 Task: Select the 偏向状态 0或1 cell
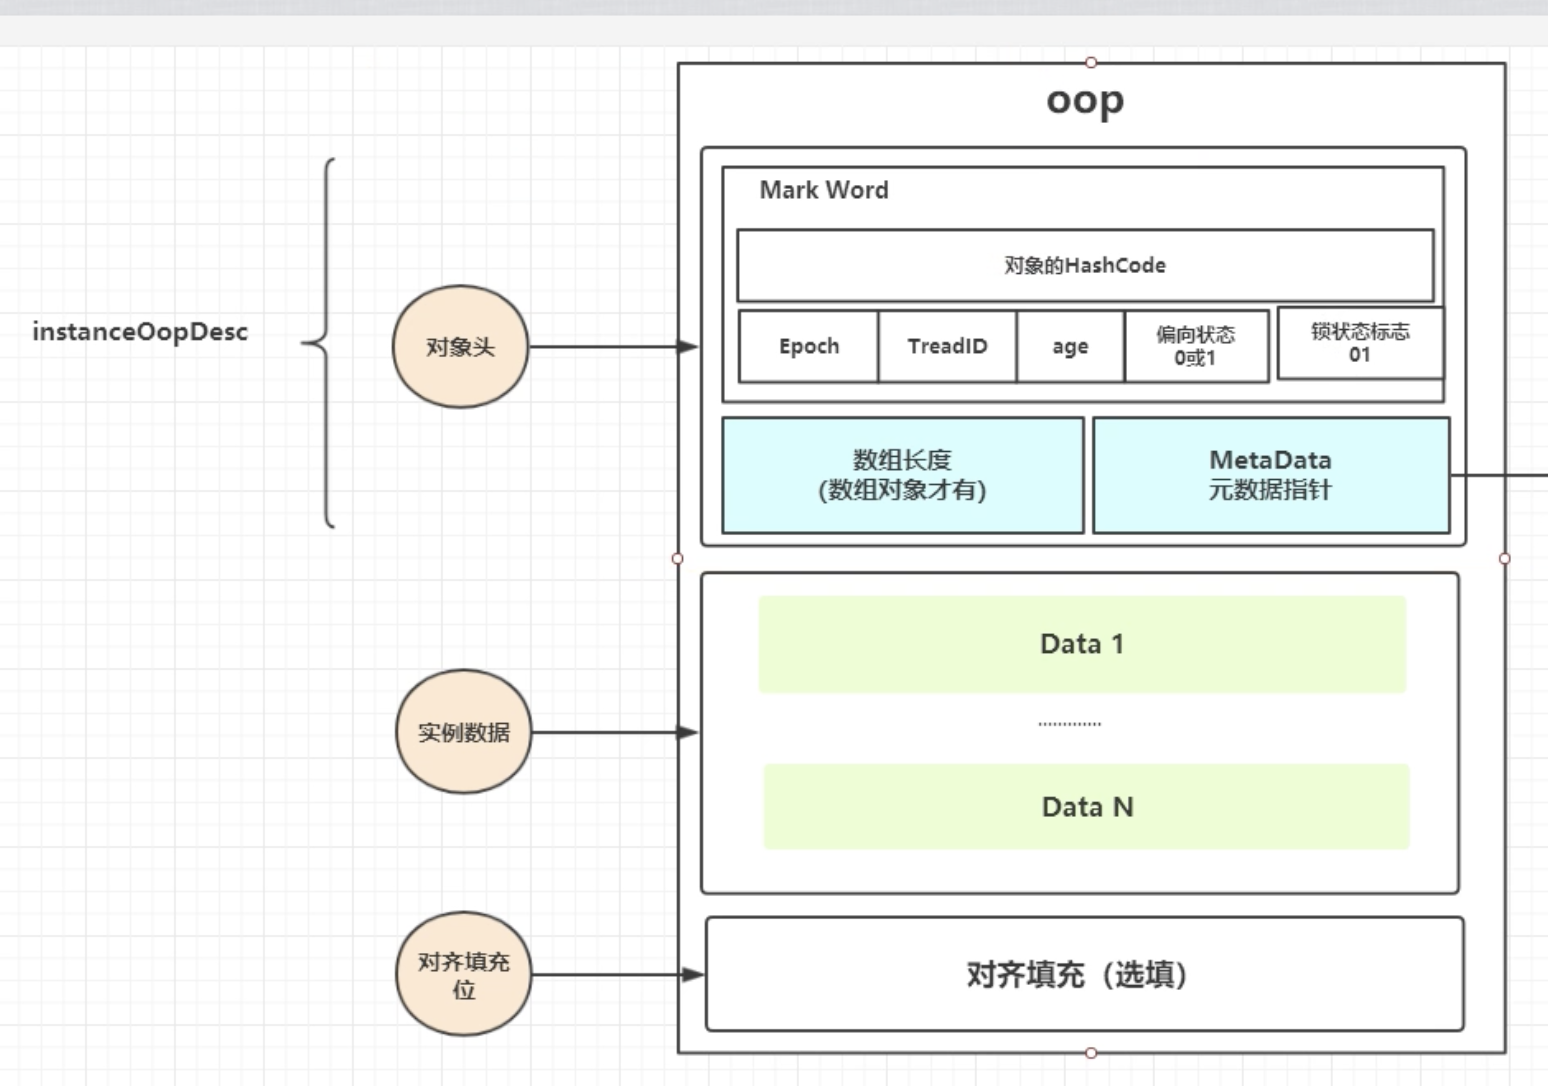[x=1196, y=346]
